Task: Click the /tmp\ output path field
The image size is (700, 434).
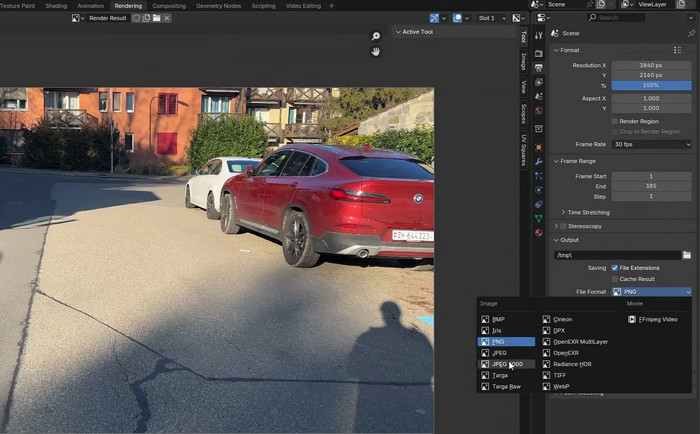Action: pyautogui.click(x=617, y=255)
